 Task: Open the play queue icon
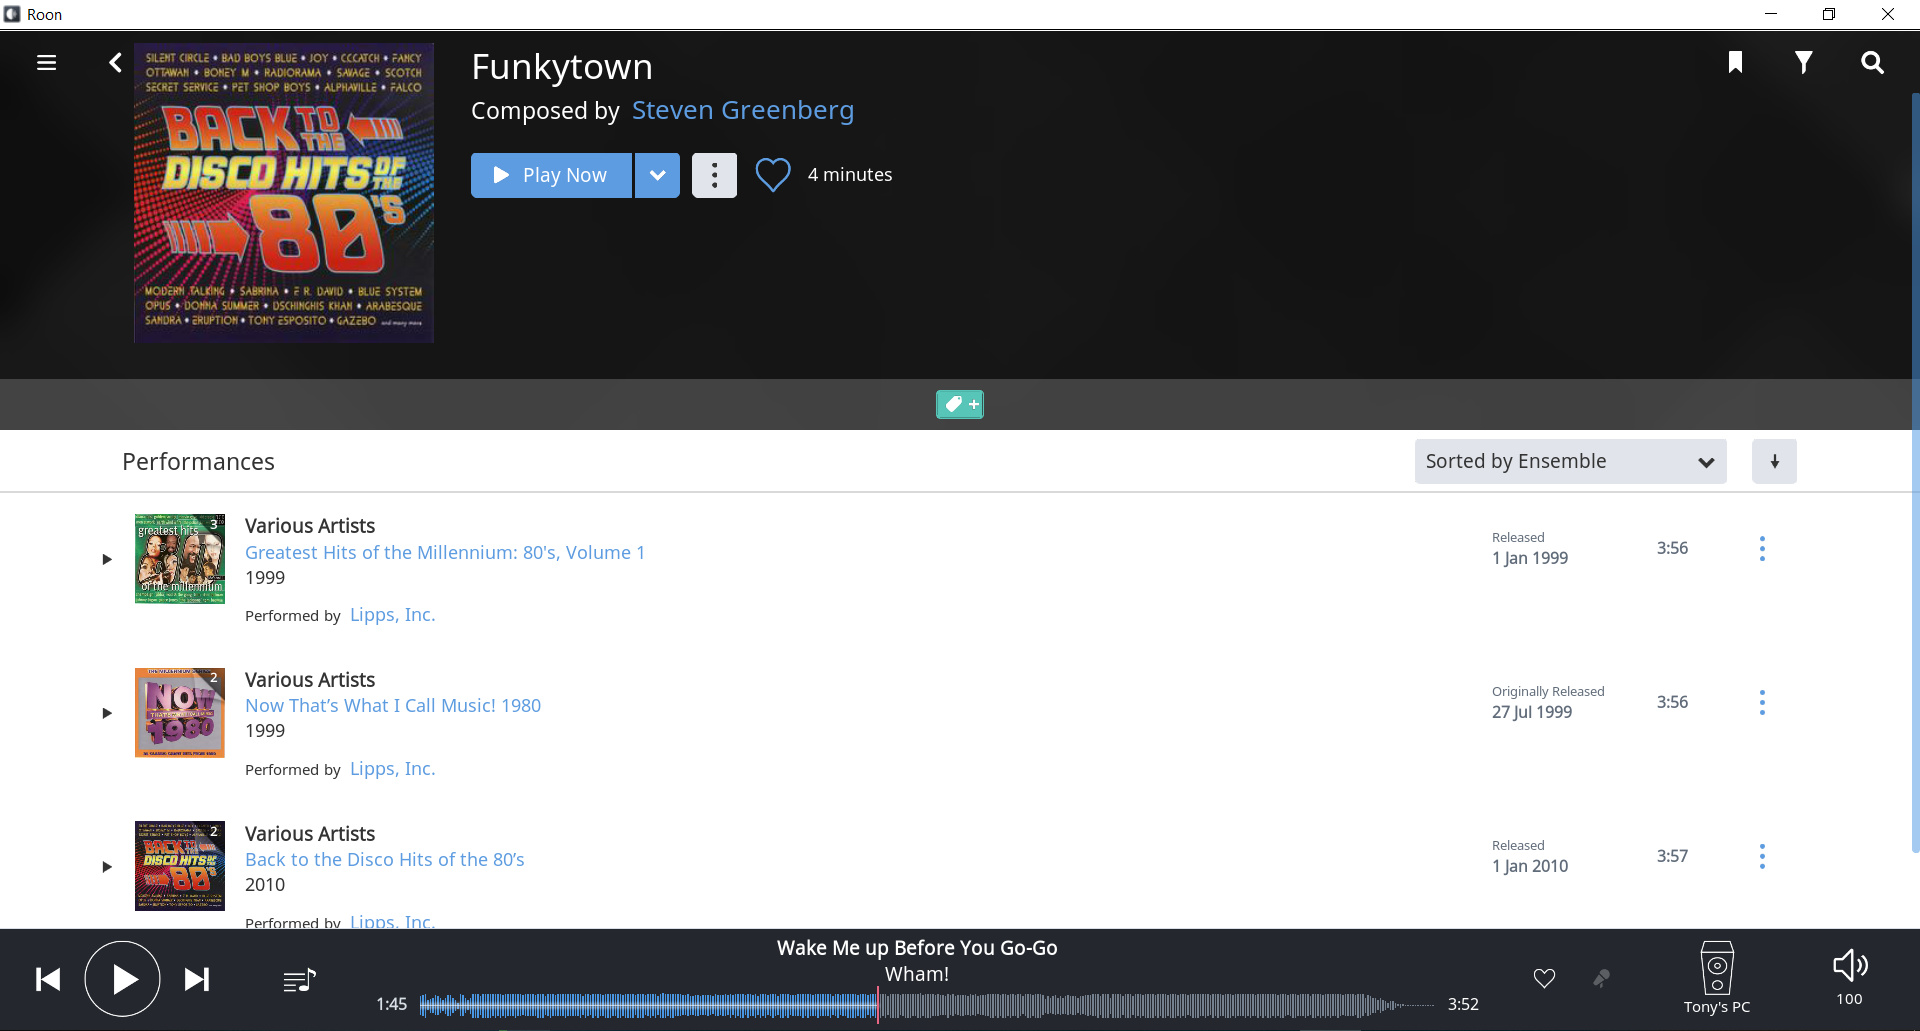tap(299, 980)
